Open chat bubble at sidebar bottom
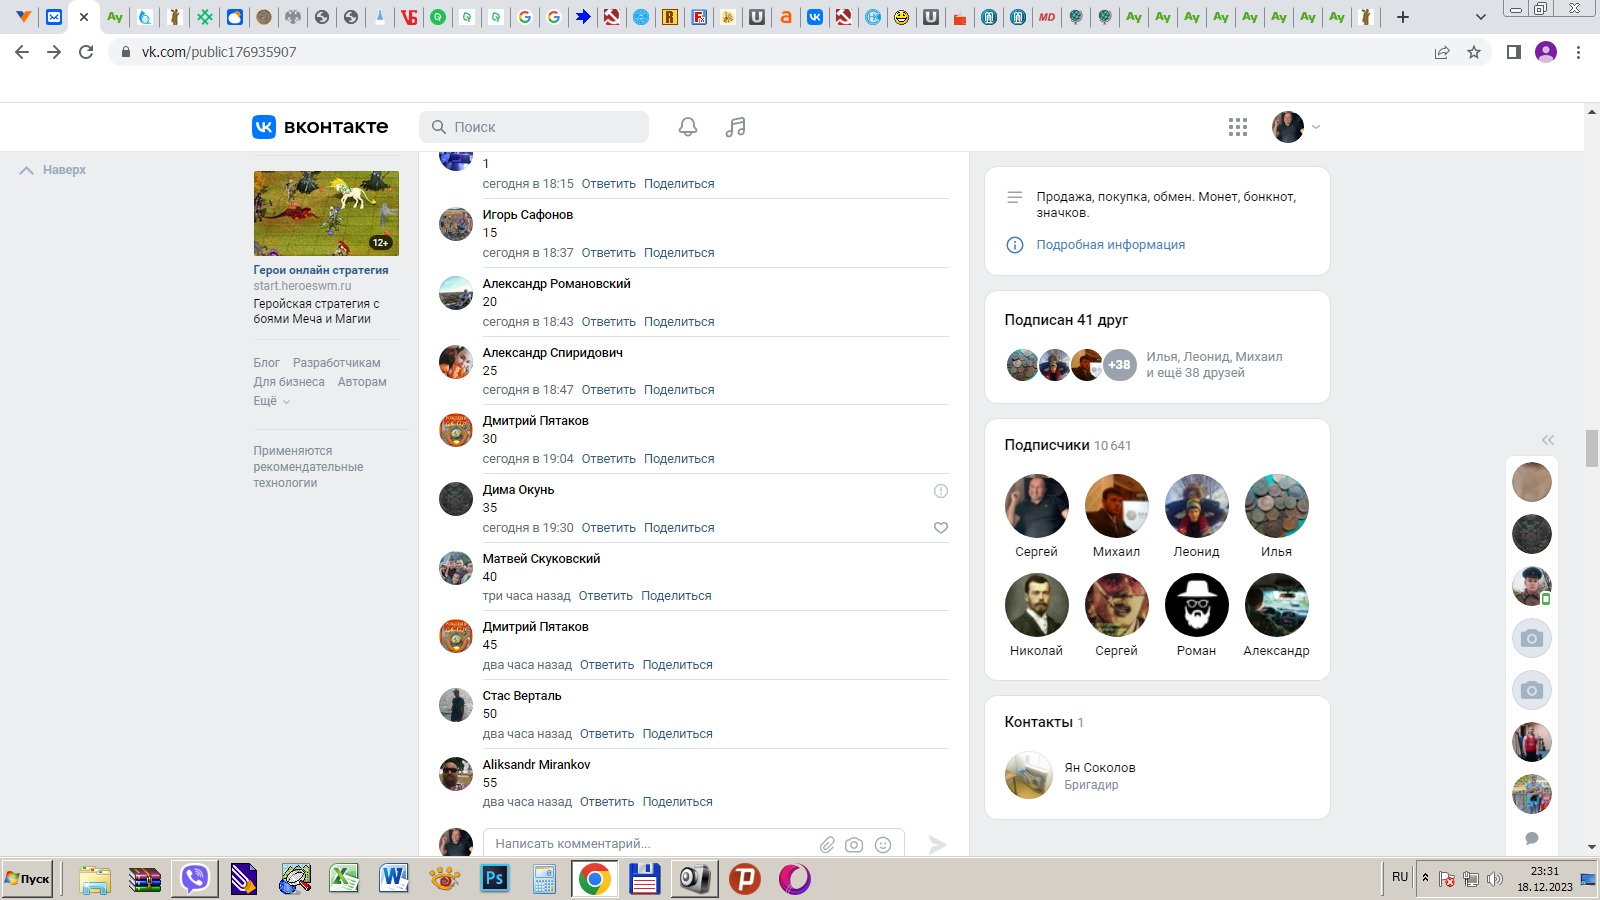 1532,838
